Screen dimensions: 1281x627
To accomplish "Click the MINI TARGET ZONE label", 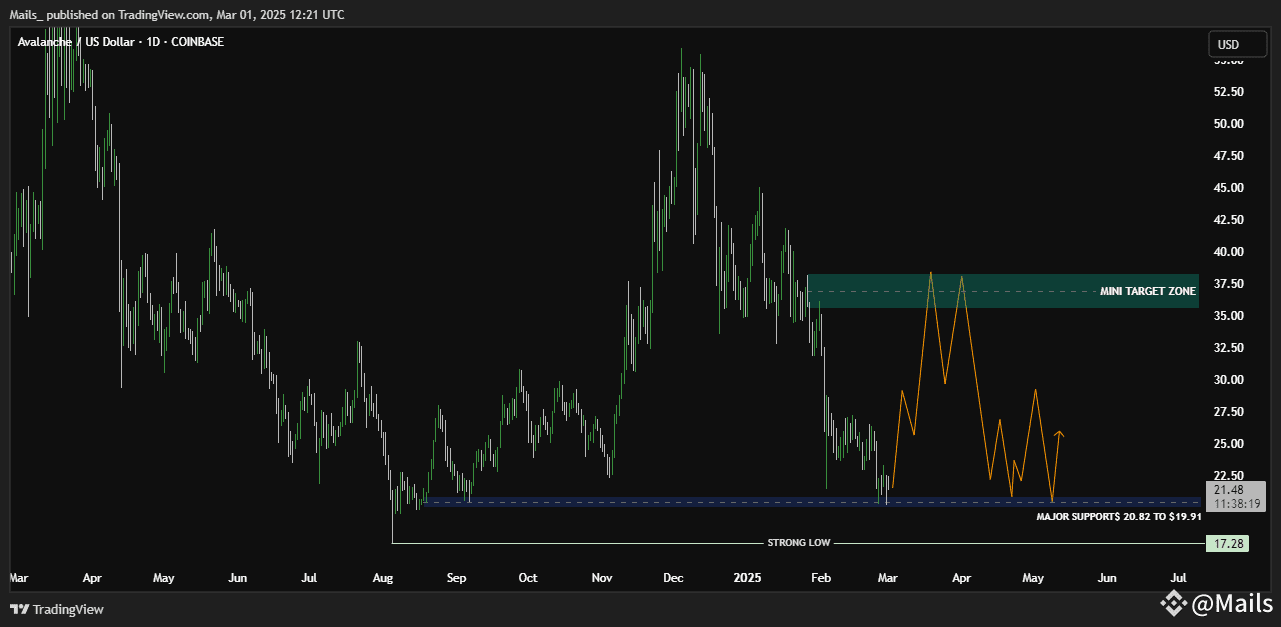I will coord(1147,291).
